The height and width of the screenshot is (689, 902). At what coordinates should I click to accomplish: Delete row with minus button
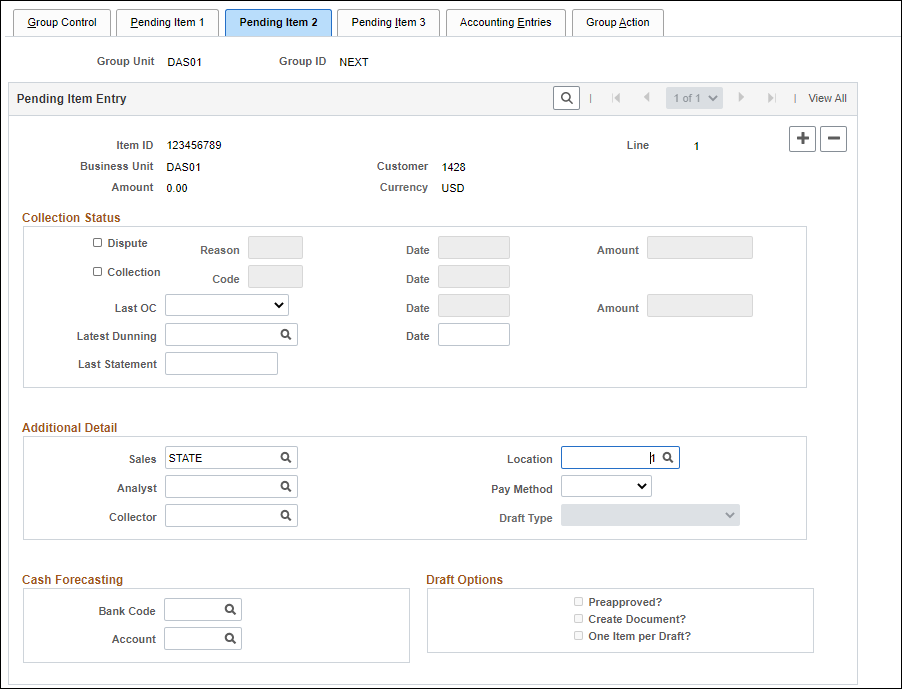coord(834,139)
